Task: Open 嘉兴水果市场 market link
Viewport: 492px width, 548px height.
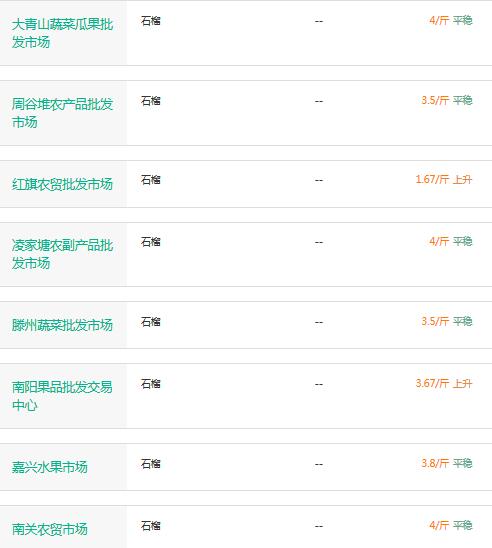Action: coord(50,467)
